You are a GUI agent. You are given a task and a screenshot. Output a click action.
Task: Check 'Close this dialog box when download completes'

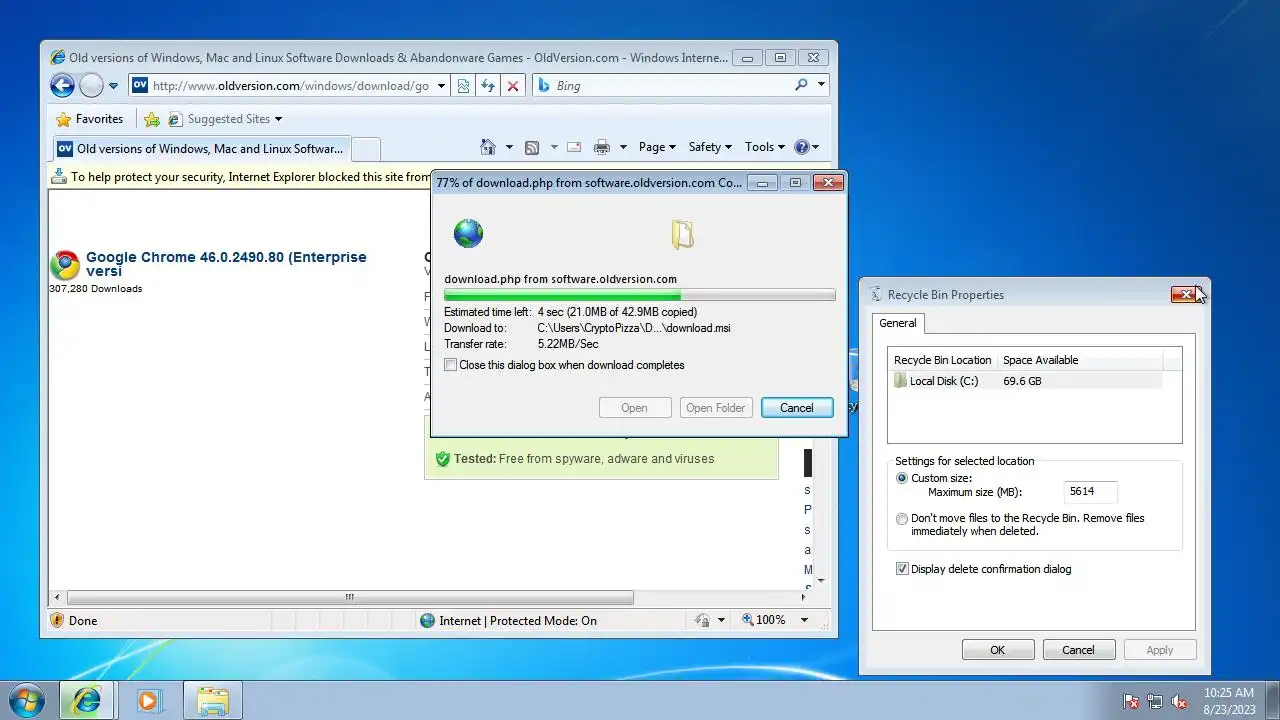[451, 365]
